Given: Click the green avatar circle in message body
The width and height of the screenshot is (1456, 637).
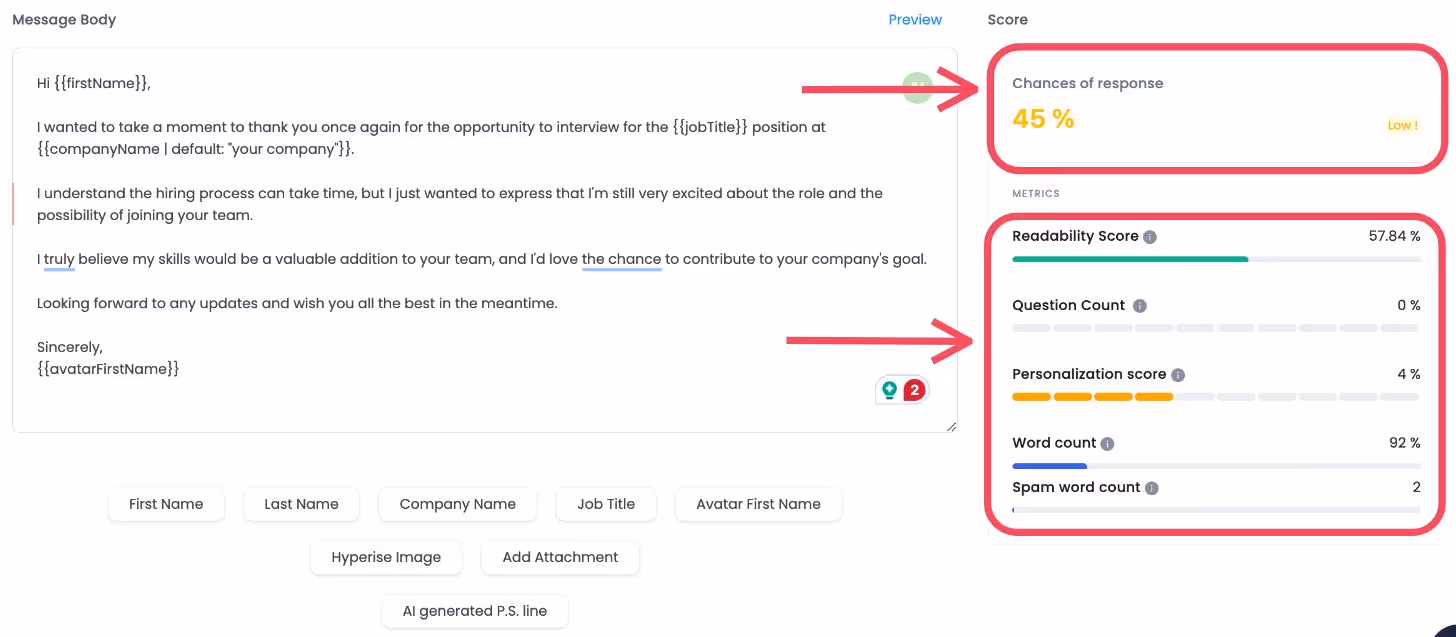Looking at the screenshot, I should point(917,87).
